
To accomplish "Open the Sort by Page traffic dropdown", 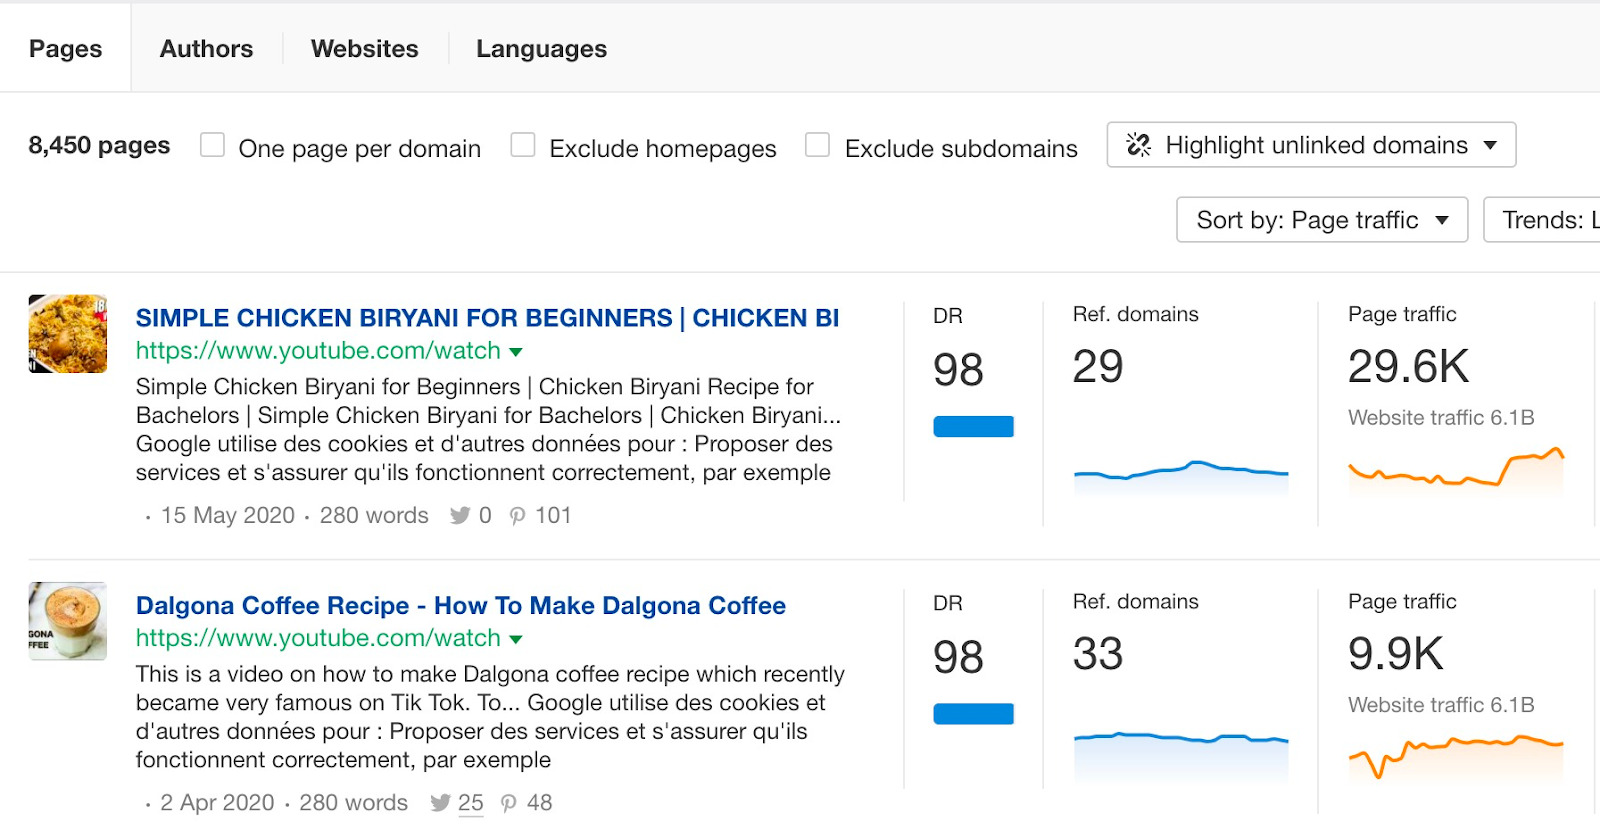I will tap(1321, 220).
